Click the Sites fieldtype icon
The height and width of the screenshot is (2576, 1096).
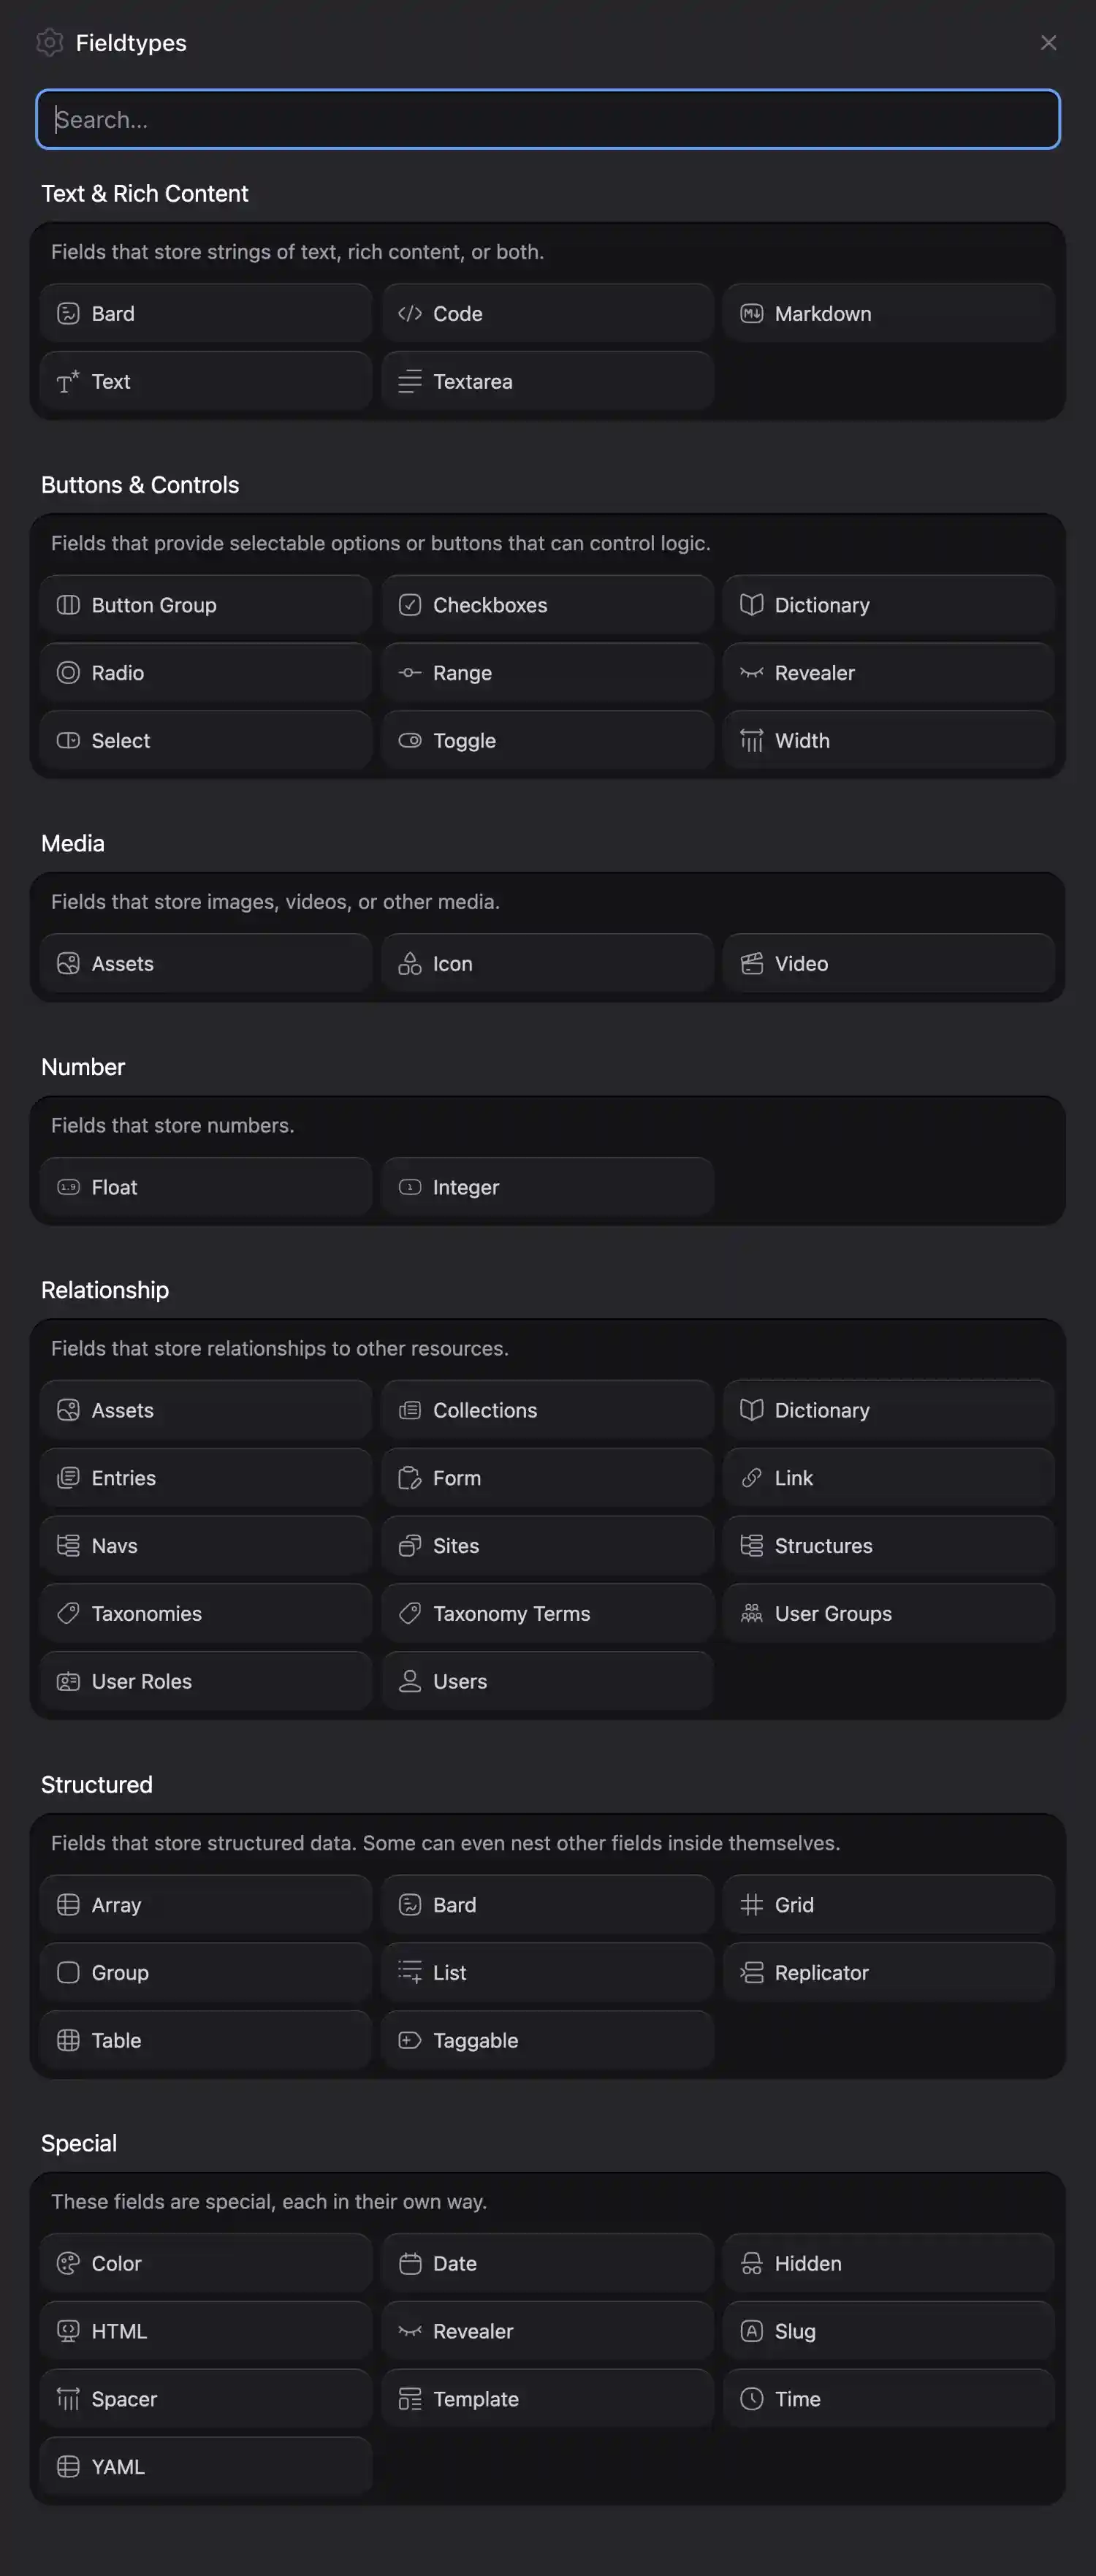tap(410, 1546)
